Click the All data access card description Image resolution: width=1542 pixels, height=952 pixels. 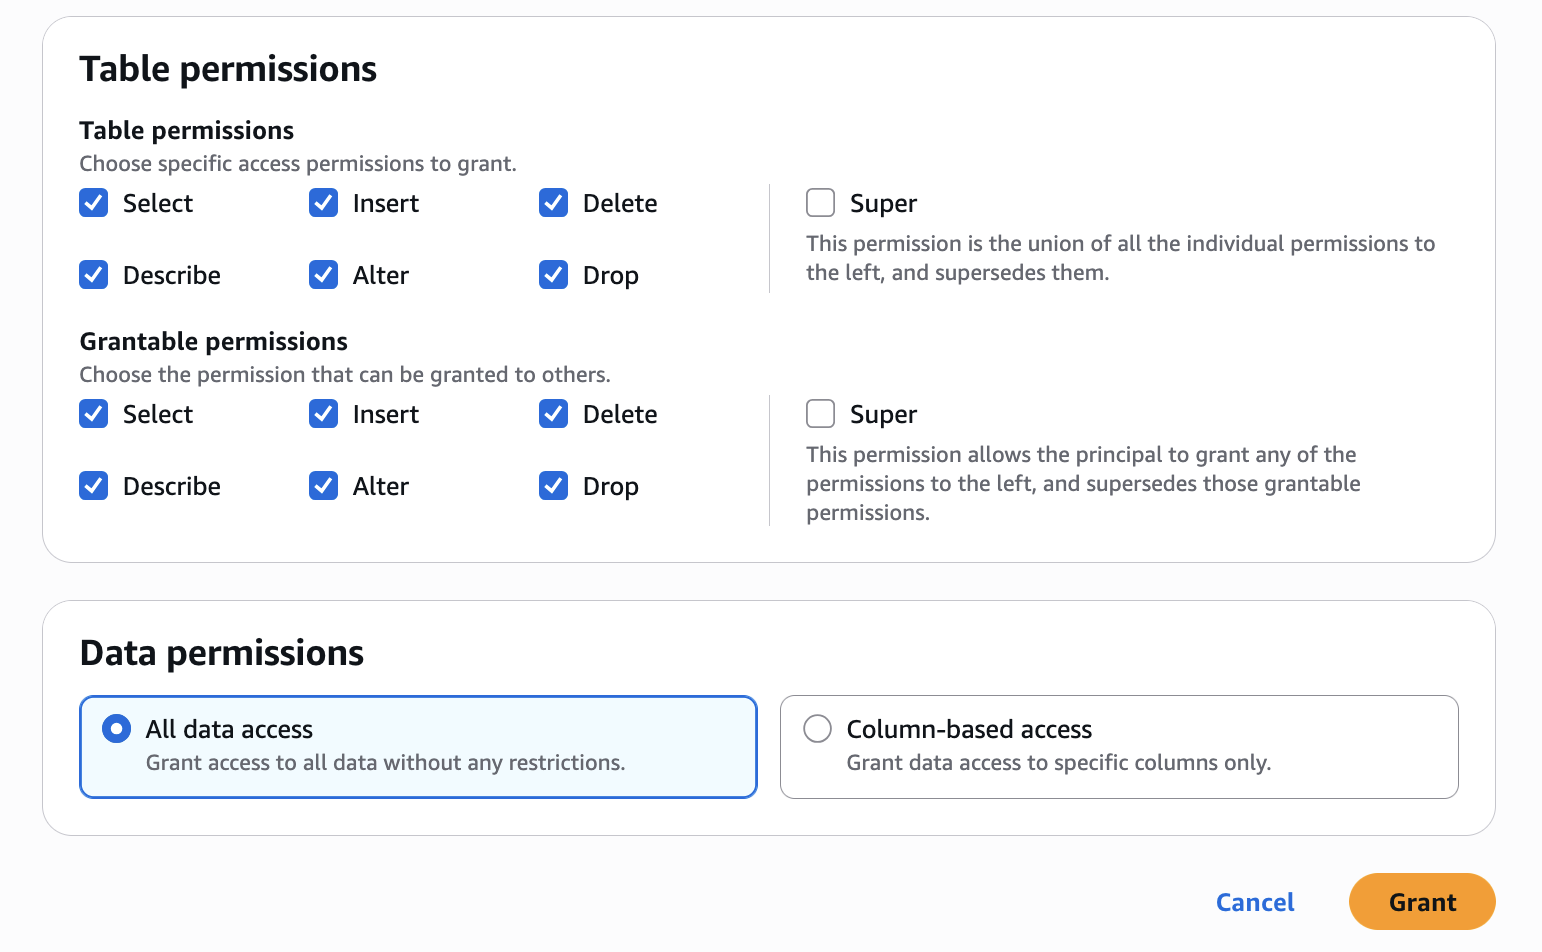385,763
